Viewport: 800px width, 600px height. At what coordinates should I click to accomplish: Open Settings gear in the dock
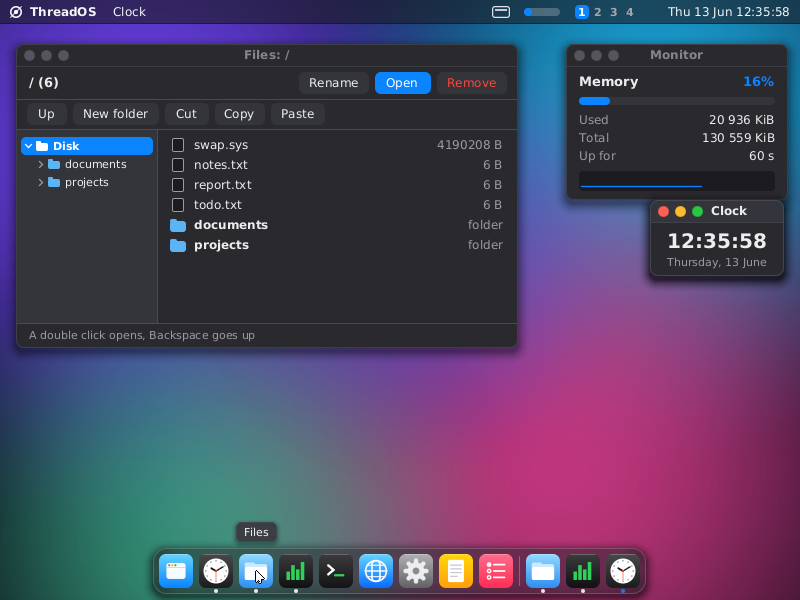point(416,571)
